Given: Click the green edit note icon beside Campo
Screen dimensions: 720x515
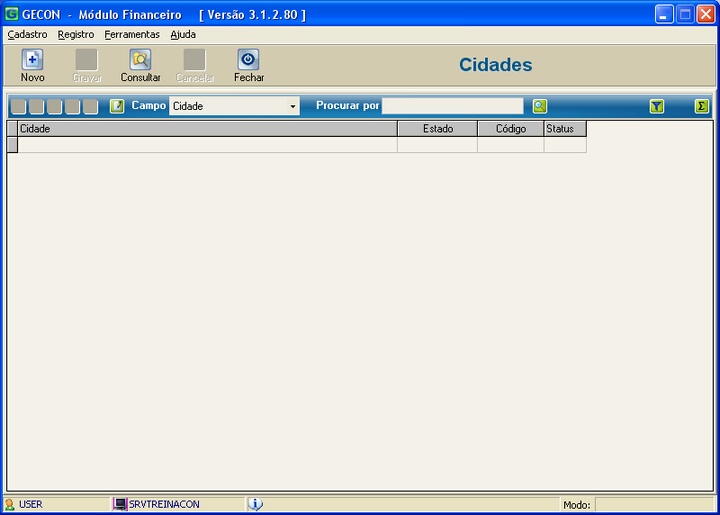Looking at the screenshot, I should point(117,106).
